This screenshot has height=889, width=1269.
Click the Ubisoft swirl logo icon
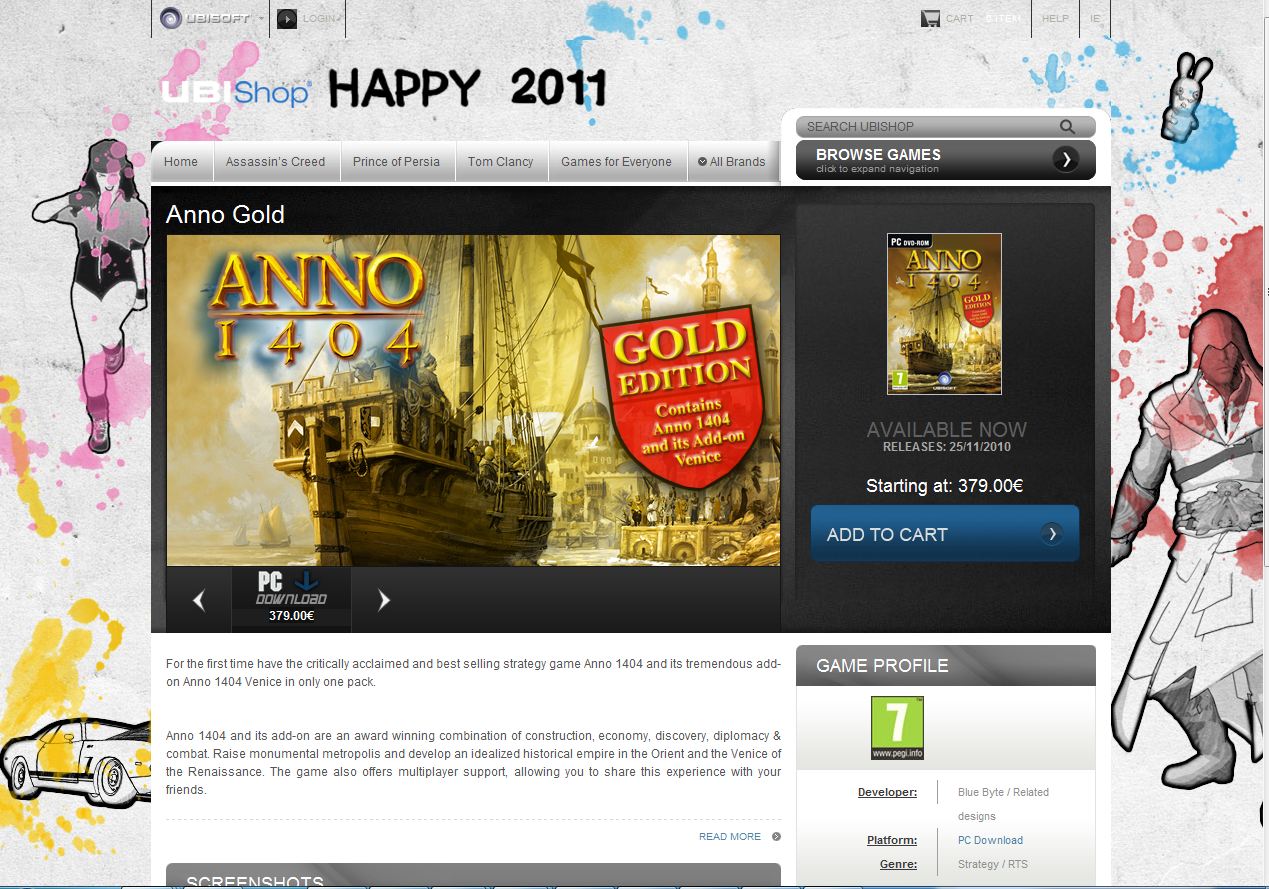tap(171, 18)
